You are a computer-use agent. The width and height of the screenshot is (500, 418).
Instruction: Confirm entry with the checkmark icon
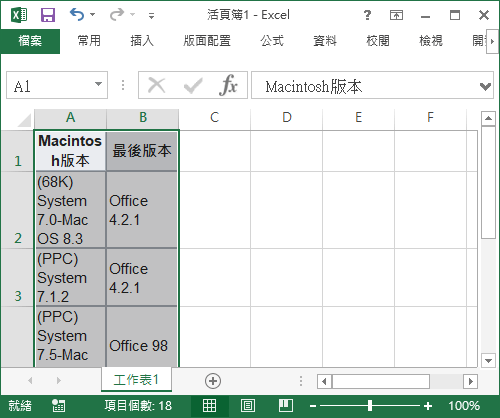[x=193, y=85]
